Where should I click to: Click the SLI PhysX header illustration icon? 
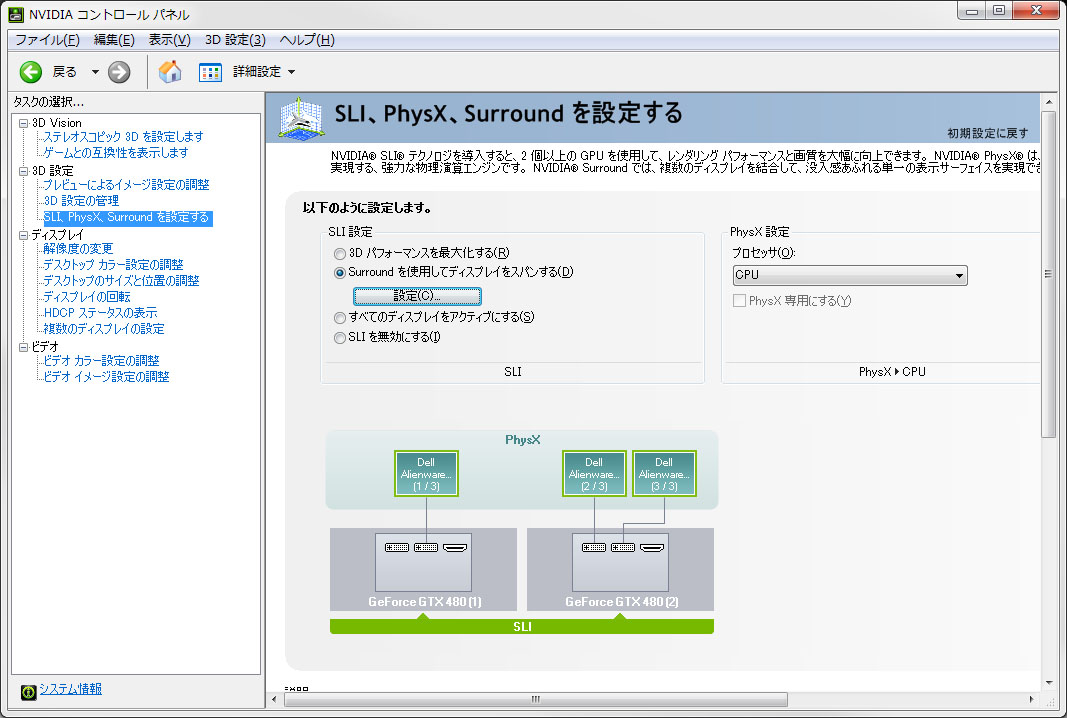coord(301,118)
